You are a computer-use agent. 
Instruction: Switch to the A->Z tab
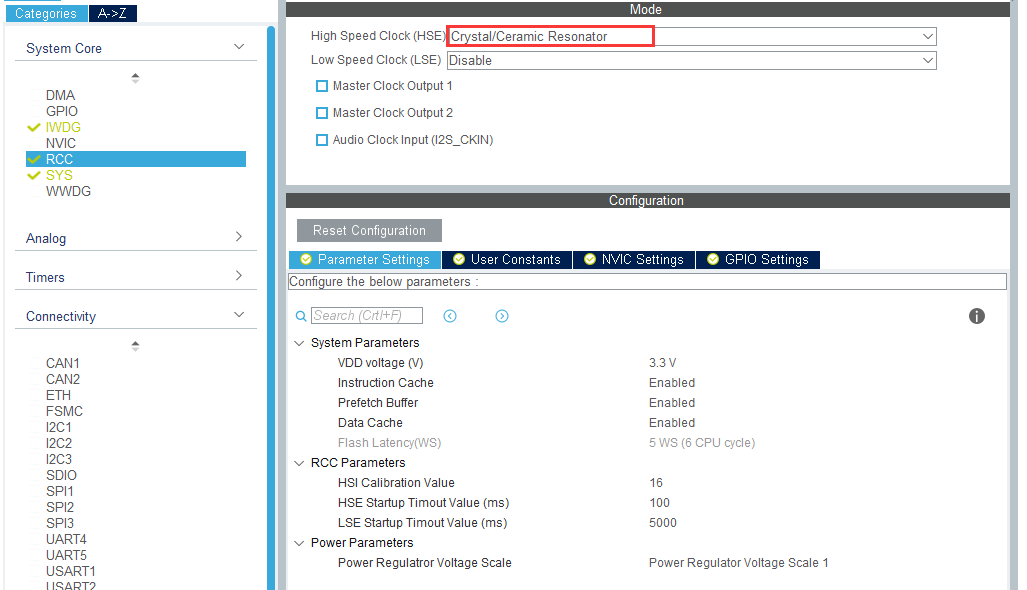(x=112, y=14)
